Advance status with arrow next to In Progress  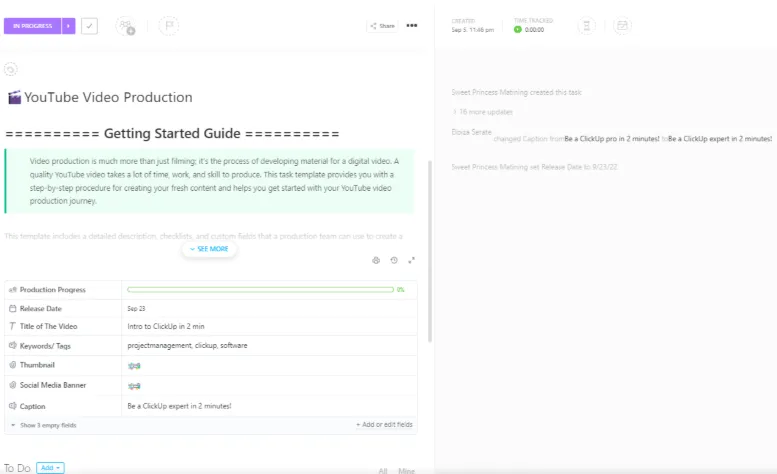68,26
